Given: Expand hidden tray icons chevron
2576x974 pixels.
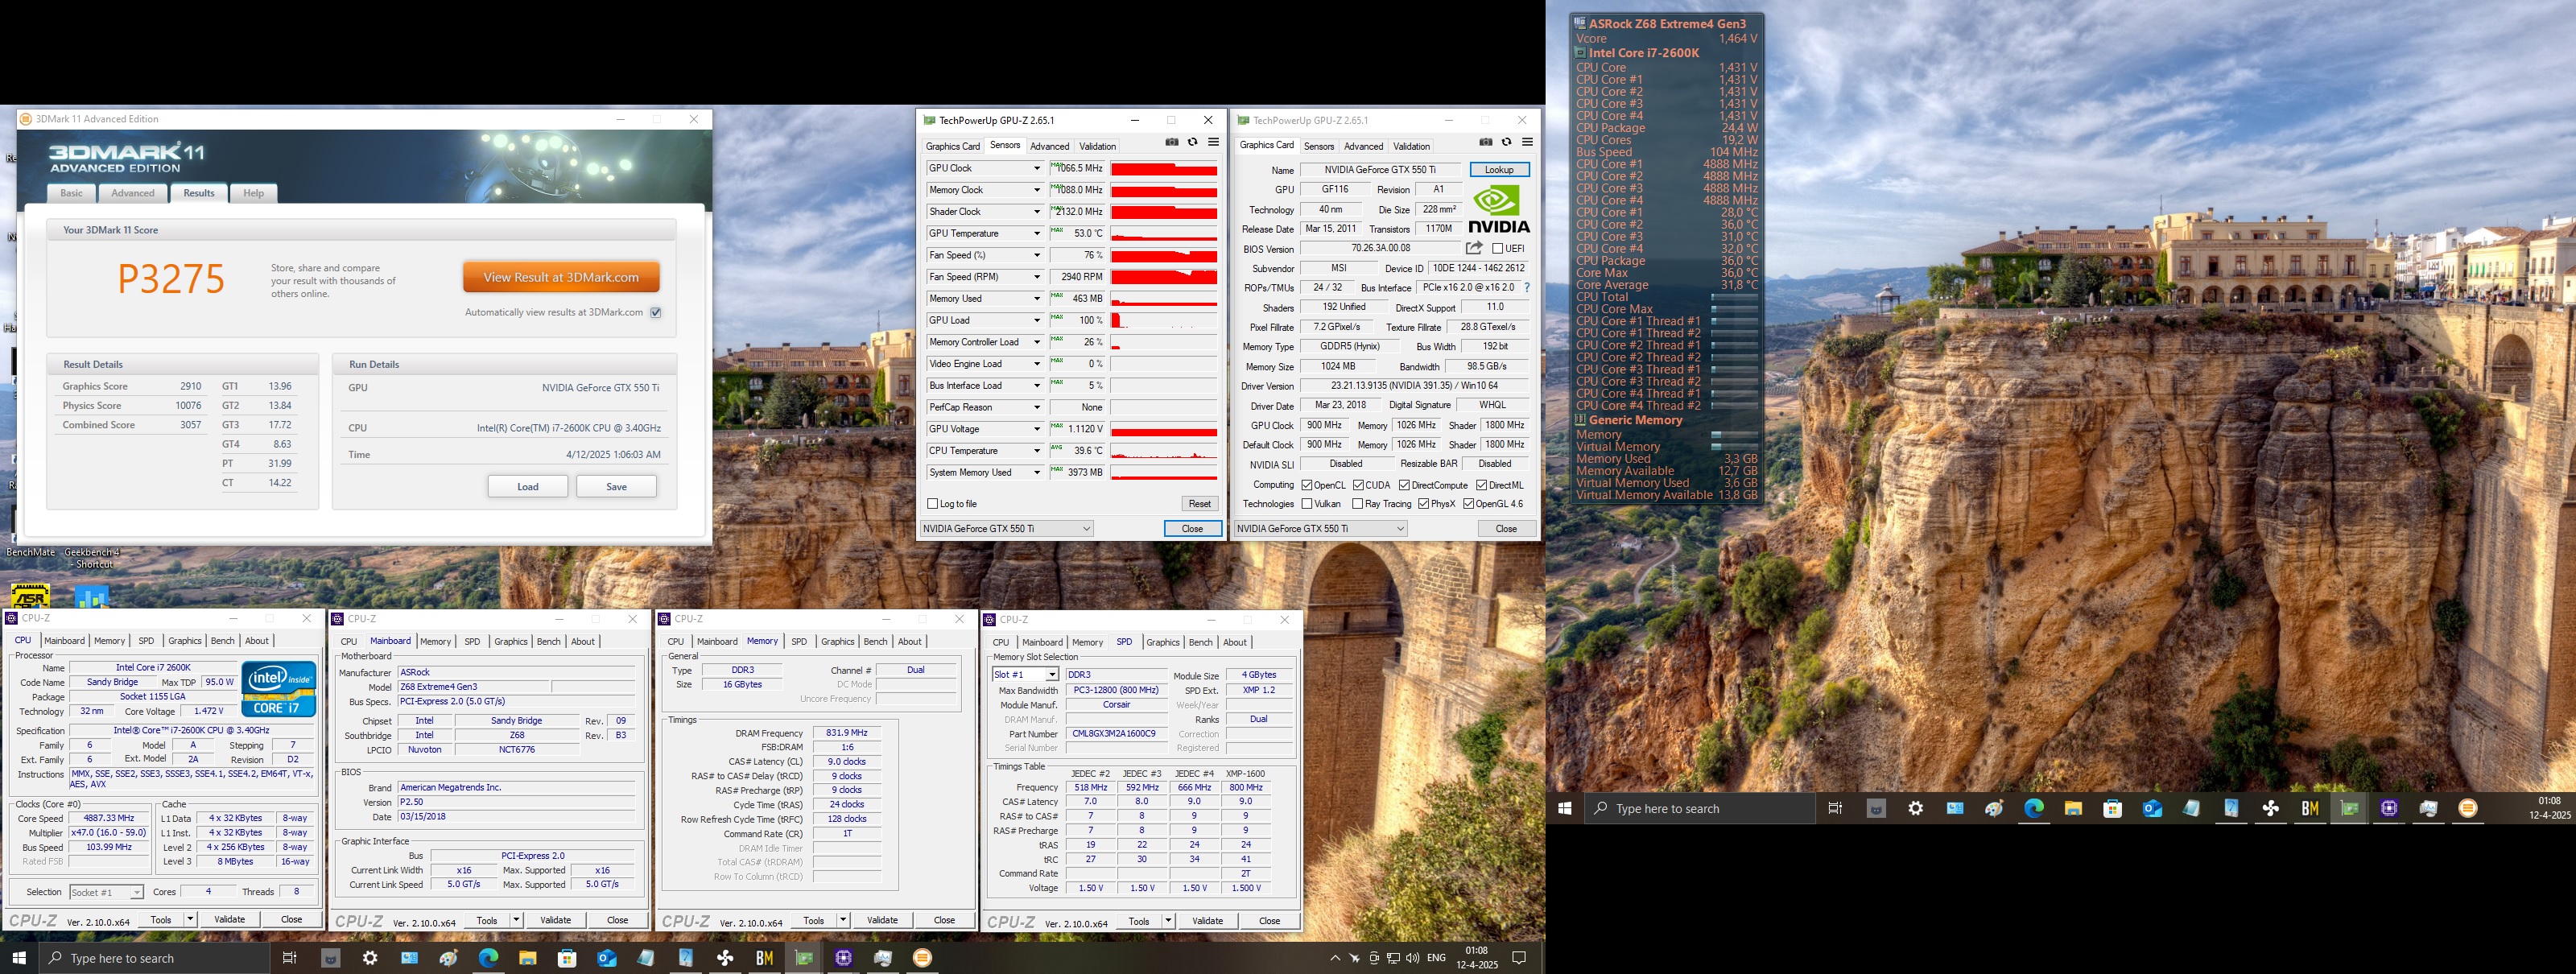Looking at the screenshot, I should (1334, 958).
